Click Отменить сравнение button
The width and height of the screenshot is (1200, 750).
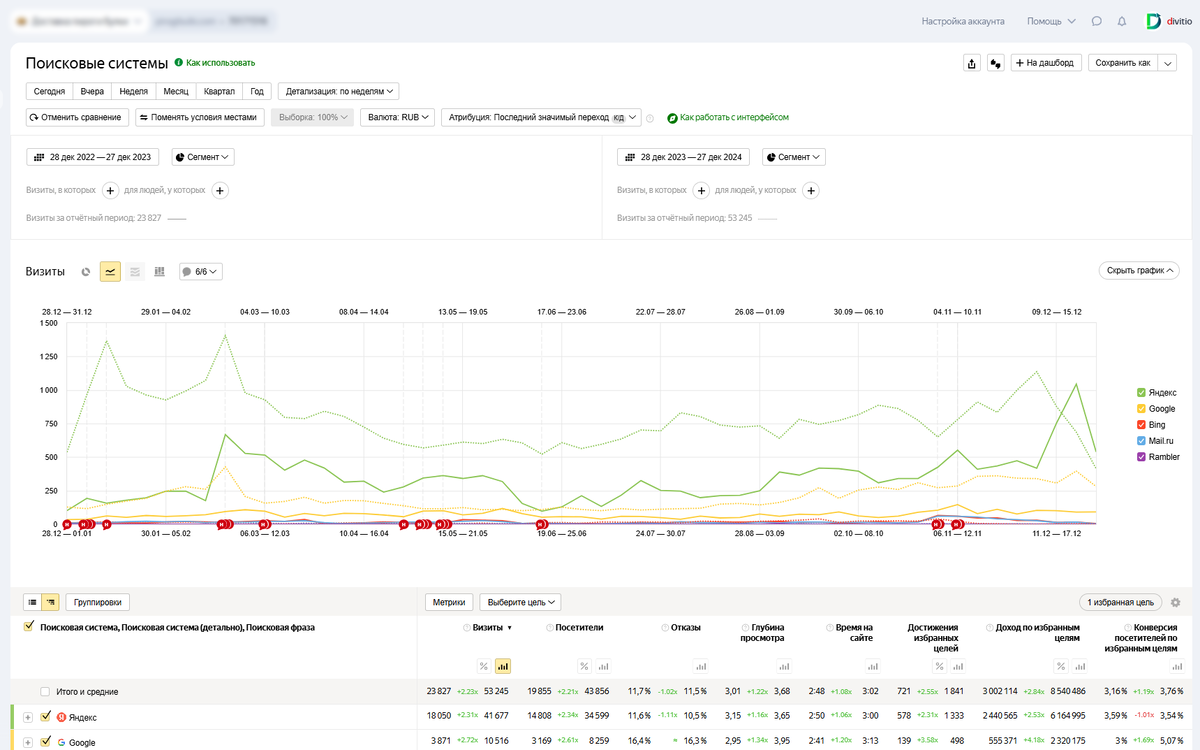[78, 117]
